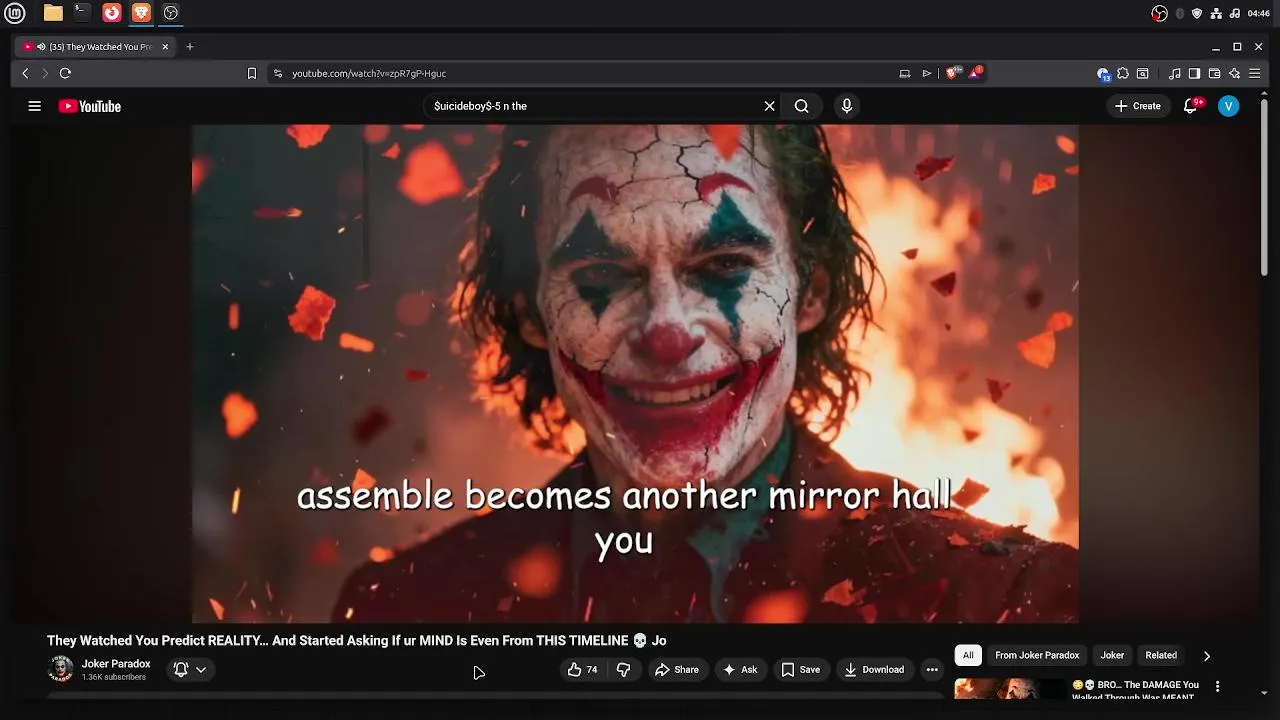Image resolution: width=1280 pixels, height=720 pixels.
Task: Bookmark this page
Action: click(x=252, y=73)
